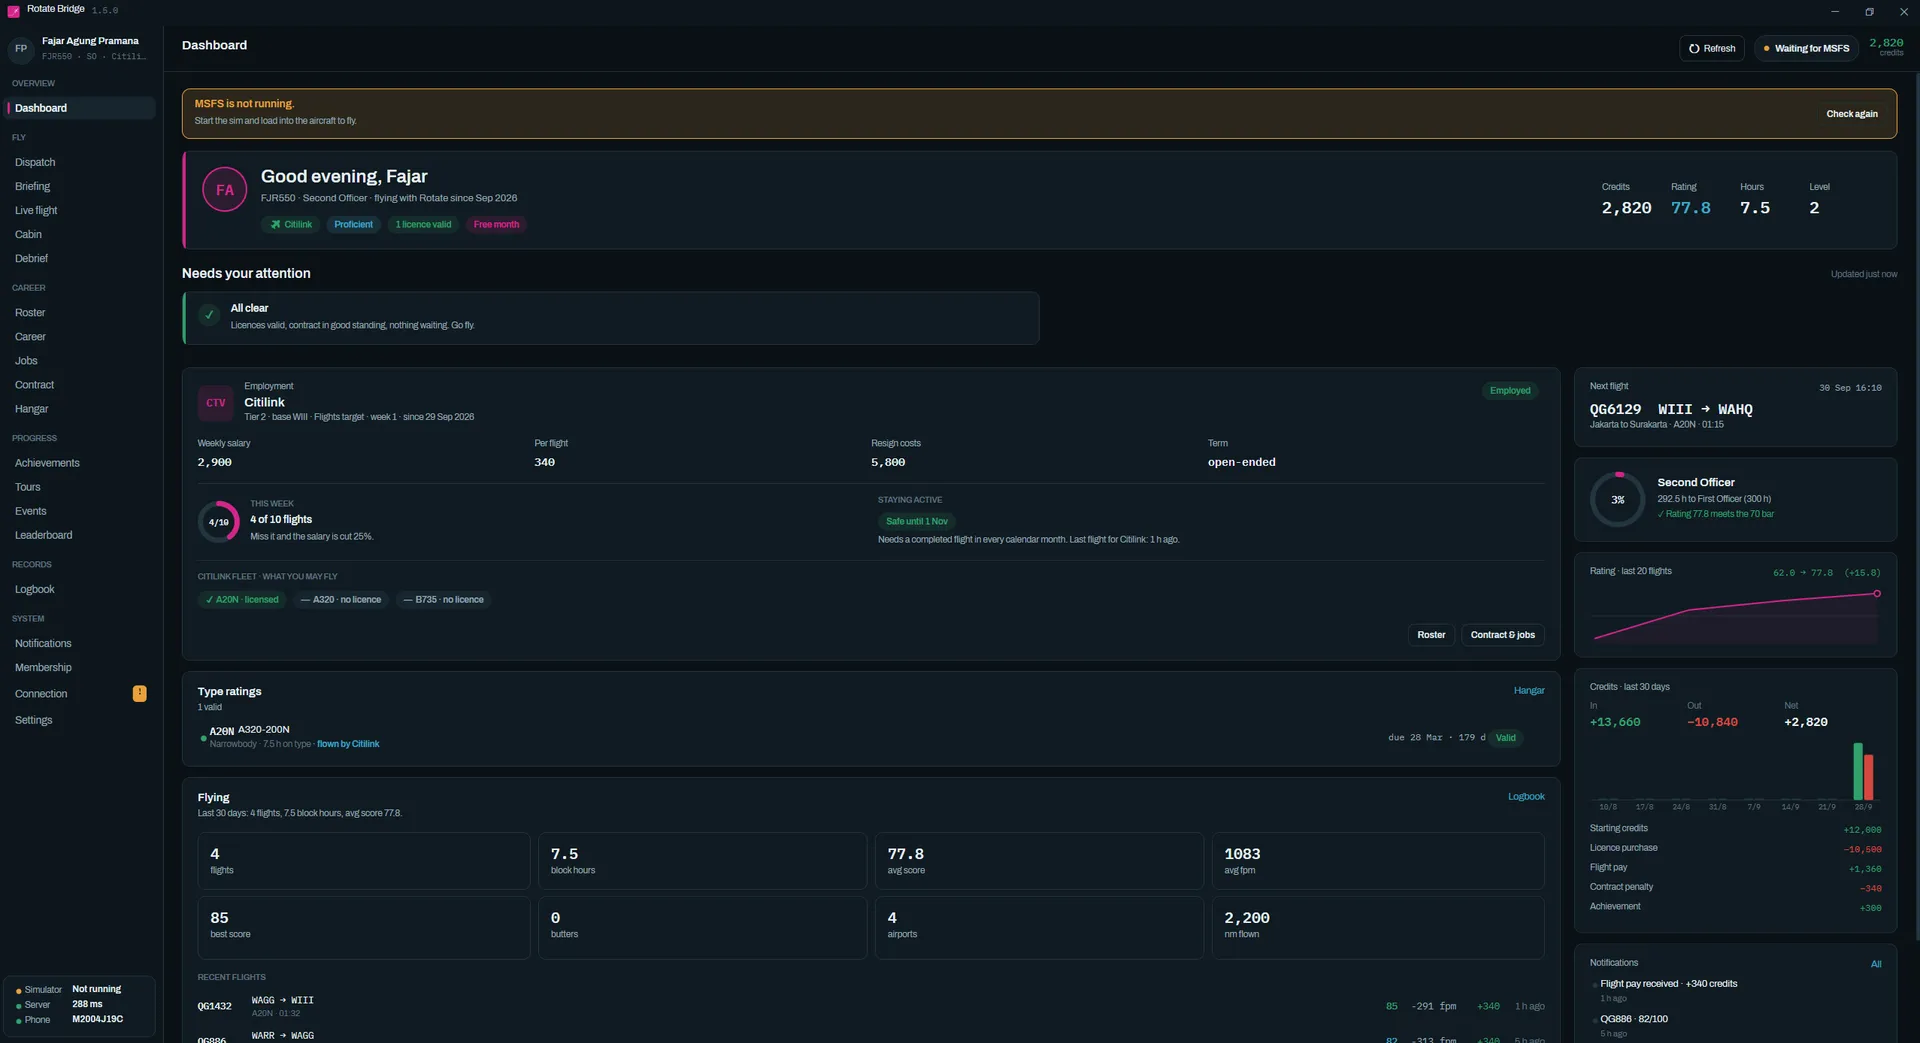This screenshot has height=1043, width=1920.
Task: Open Debrief from the sidebar
Action: (81, 258)
